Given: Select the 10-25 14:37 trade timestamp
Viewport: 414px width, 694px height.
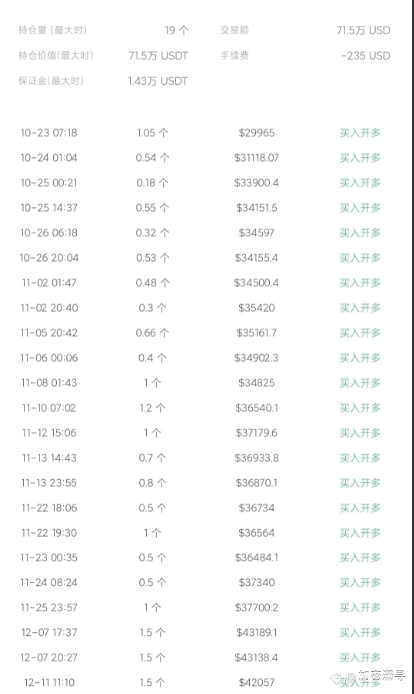Looking at the screenshot, I should (49, 208).
